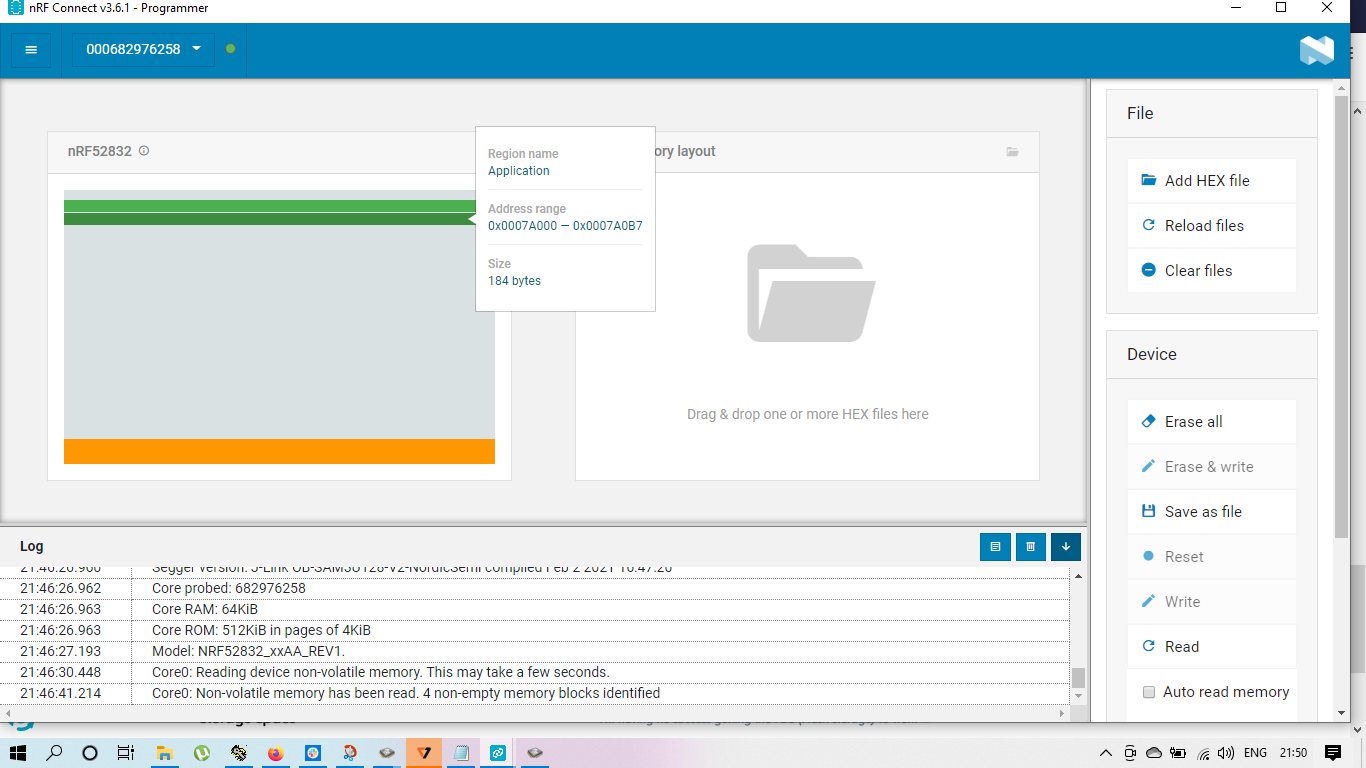Show hidden system tray icons
Screen dimensions: 1366x768
pos(1106,753)
